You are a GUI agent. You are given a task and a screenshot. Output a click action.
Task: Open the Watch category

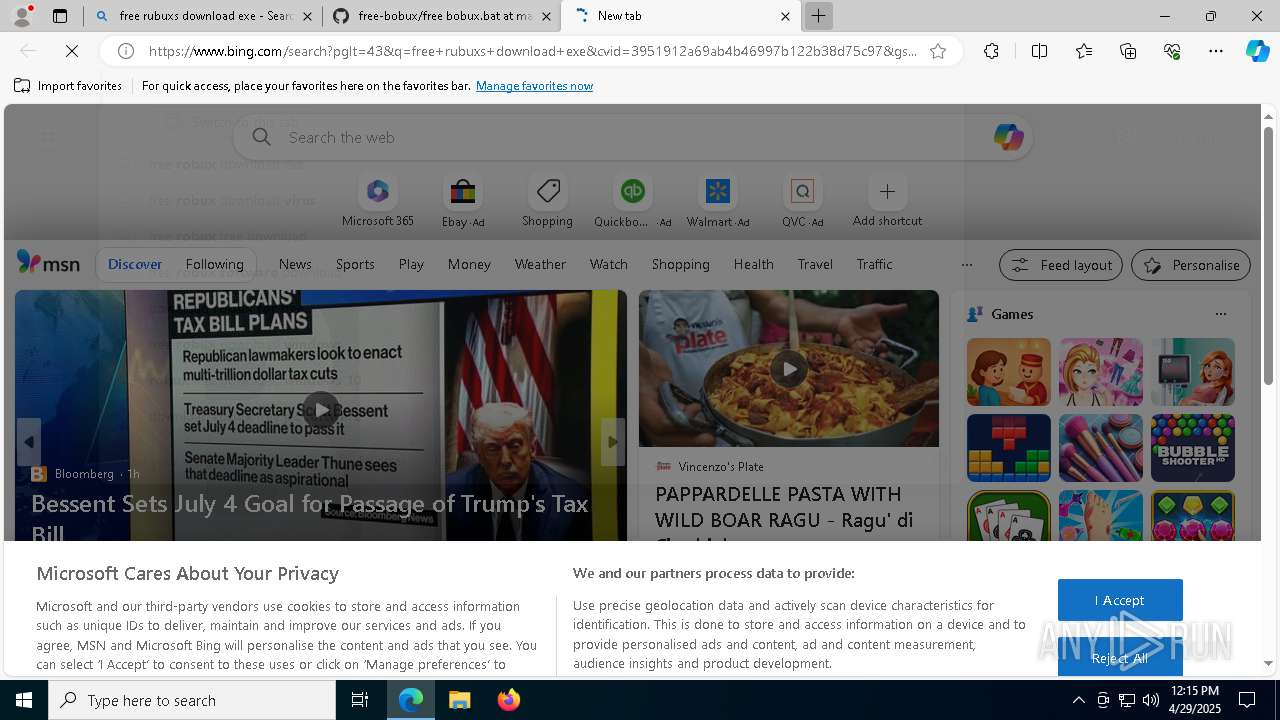608,264
